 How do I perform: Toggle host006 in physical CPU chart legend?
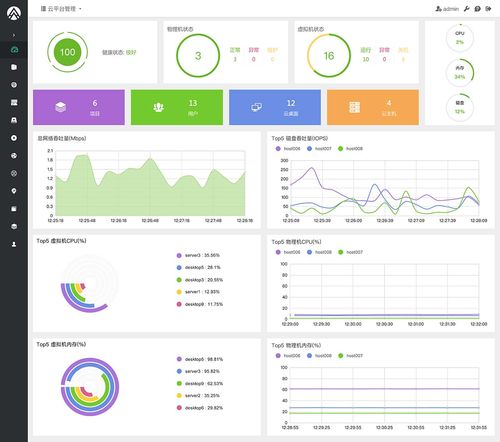tap(288, 252)
